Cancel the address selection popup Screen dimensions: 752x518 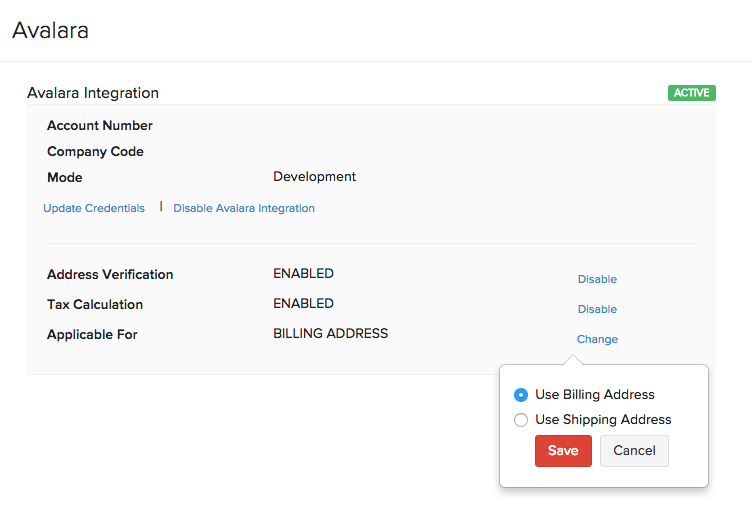coord(634,451)
